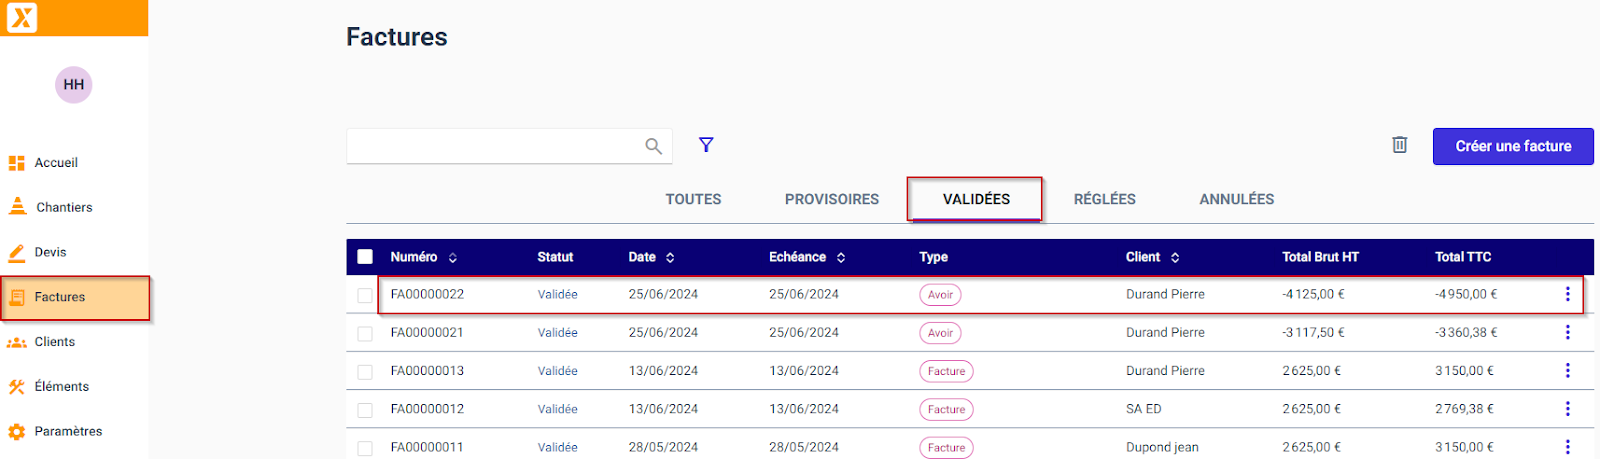The height and width of the screenshot is (459, 1600).
Task: Check the box for invoice FA00000022
Action: (x=365, y=295)
